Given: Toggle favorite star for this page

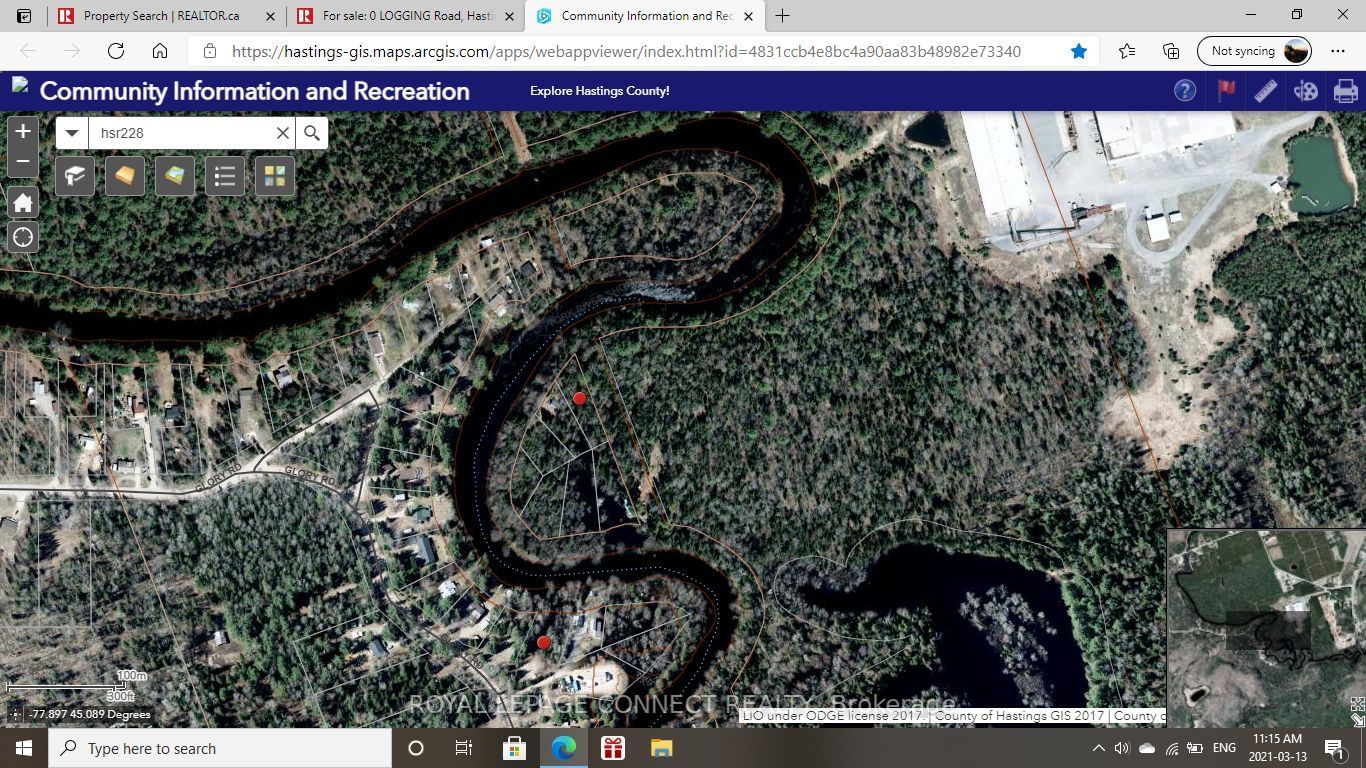Looking at the screenshot, I should click(x=1079, y=51).
